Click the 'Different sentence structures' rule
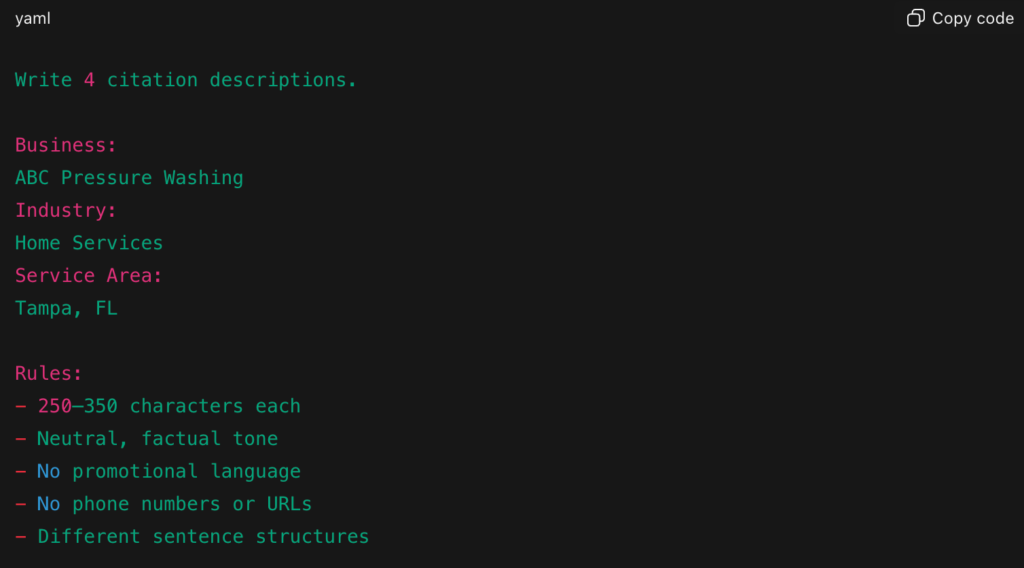1024x568 pixels. (203, 536)
